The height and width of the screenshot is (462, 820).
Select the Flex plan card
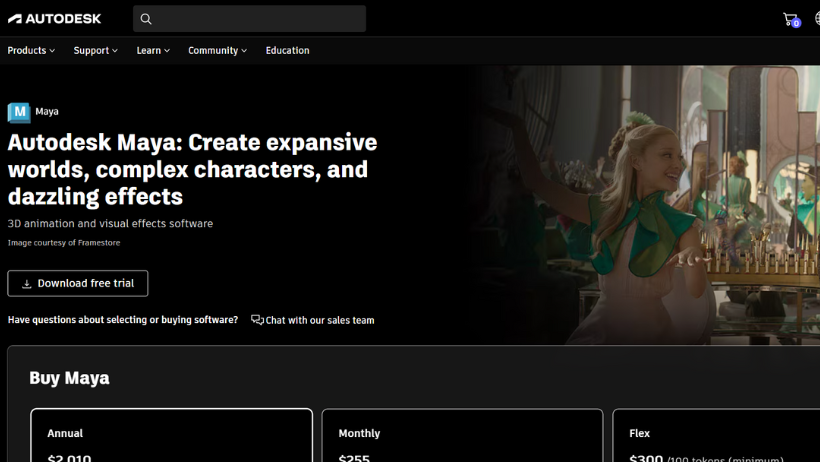[716, 435]
